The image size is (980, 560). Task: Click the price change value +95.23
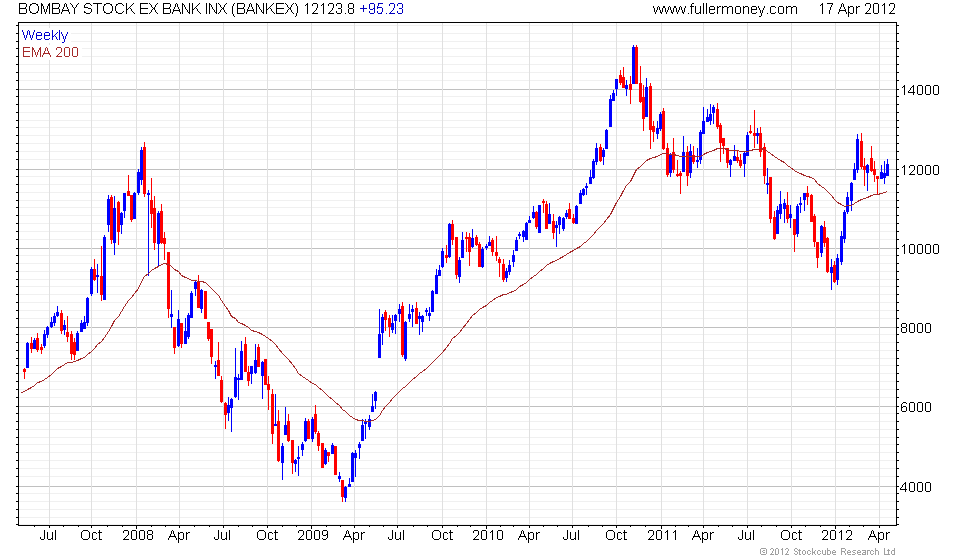[381, 9]
